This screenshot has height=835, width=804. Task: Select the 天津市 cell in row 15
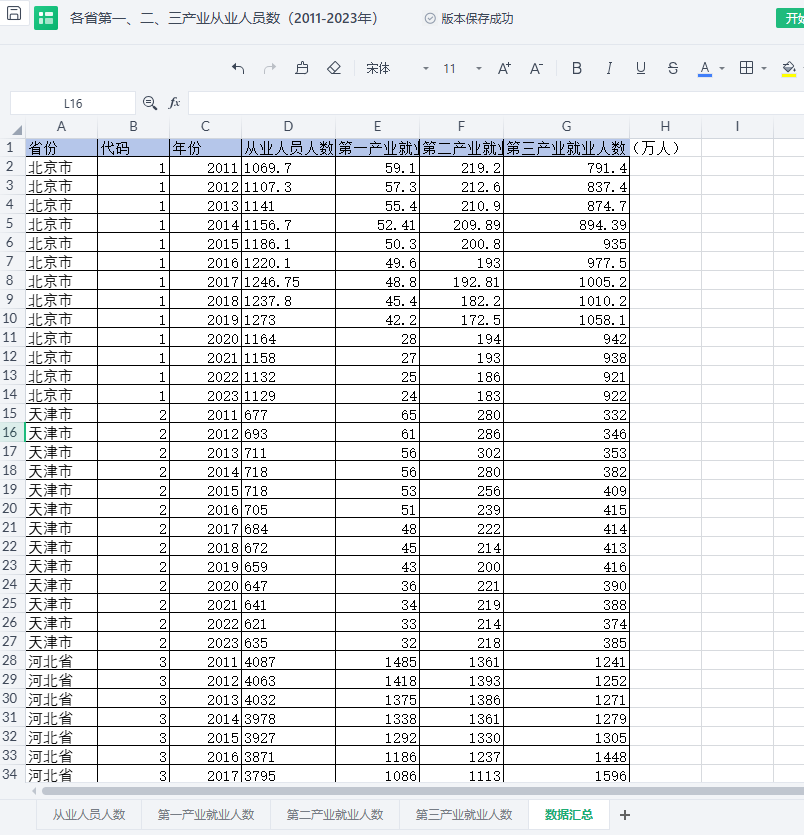pos(61,414)
